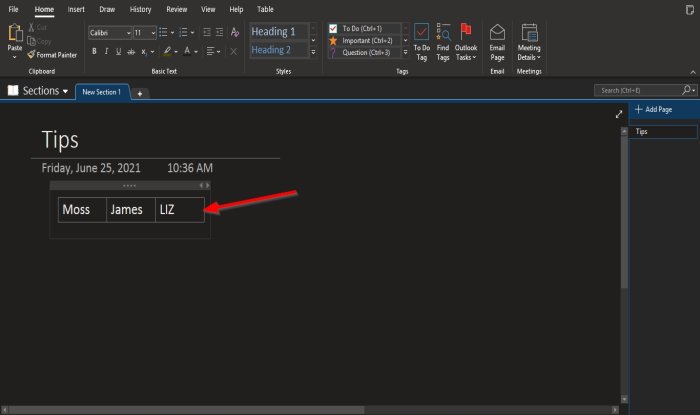Collapse the ribbon with the chevron
This screenshot has height=415, width=700.
pos(692,72)
